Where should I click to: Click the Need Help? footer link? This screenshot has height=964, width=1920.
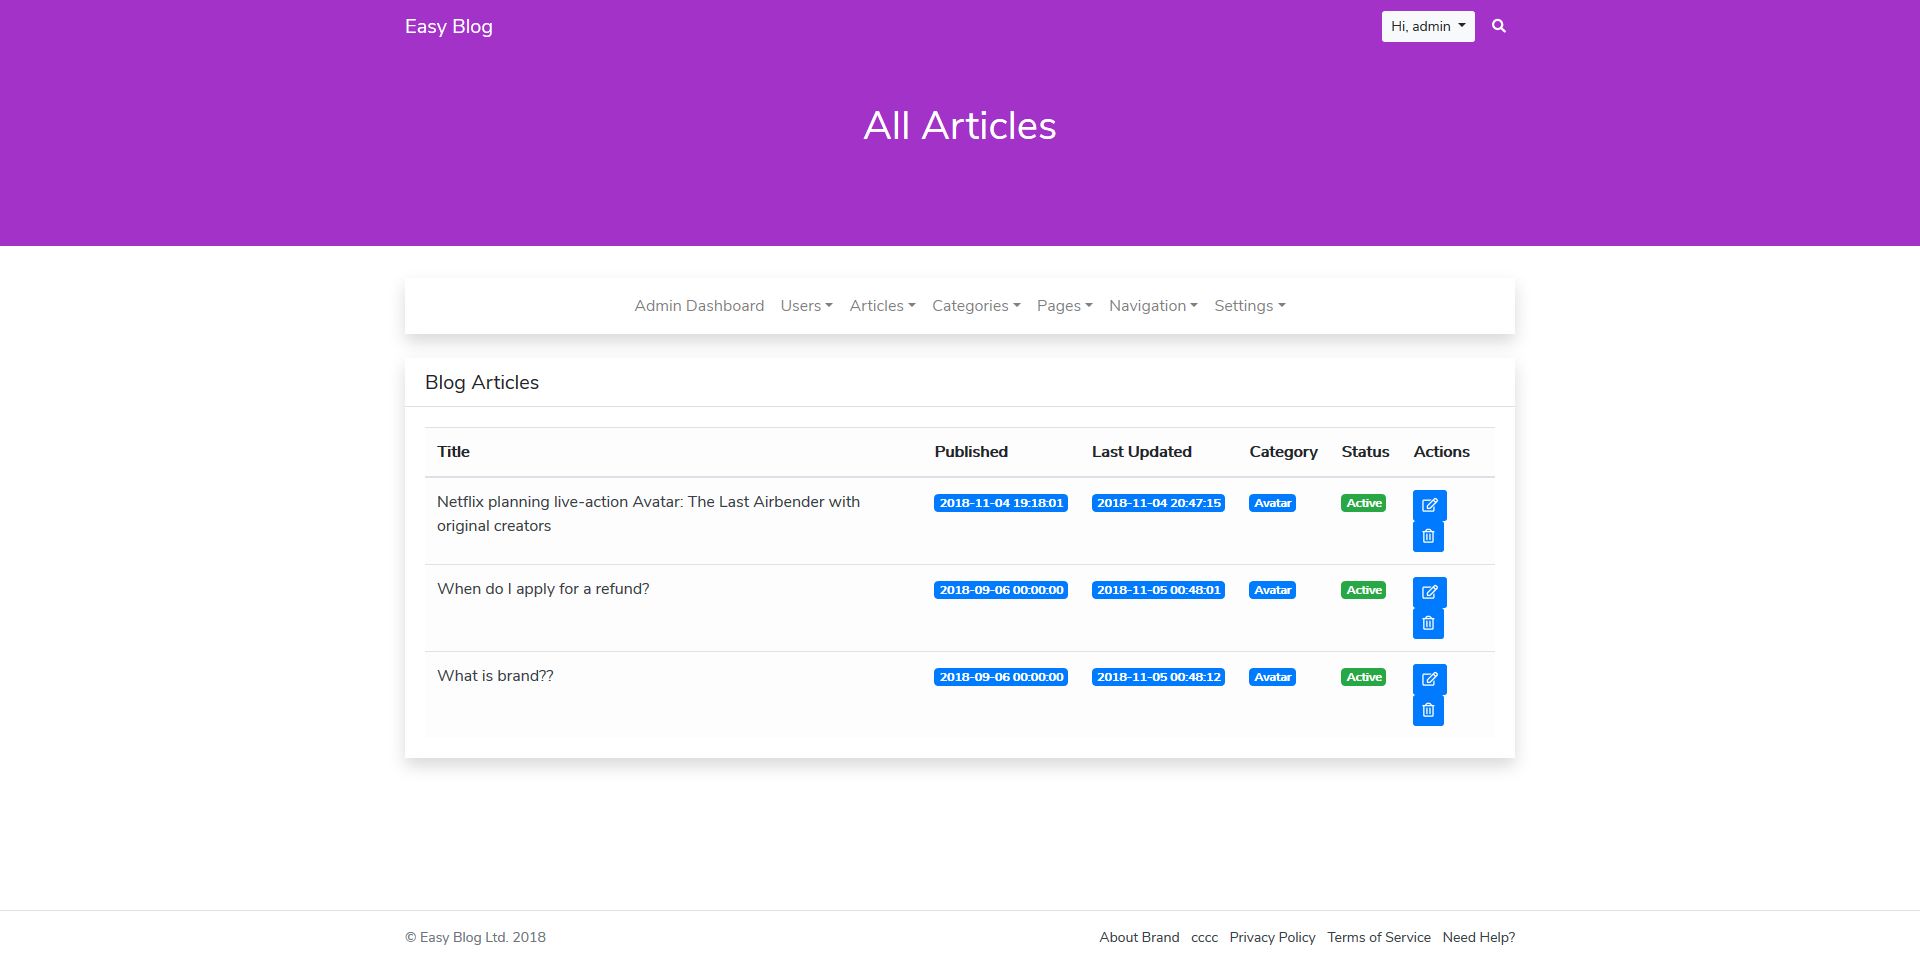click(x=1478, y=937)
